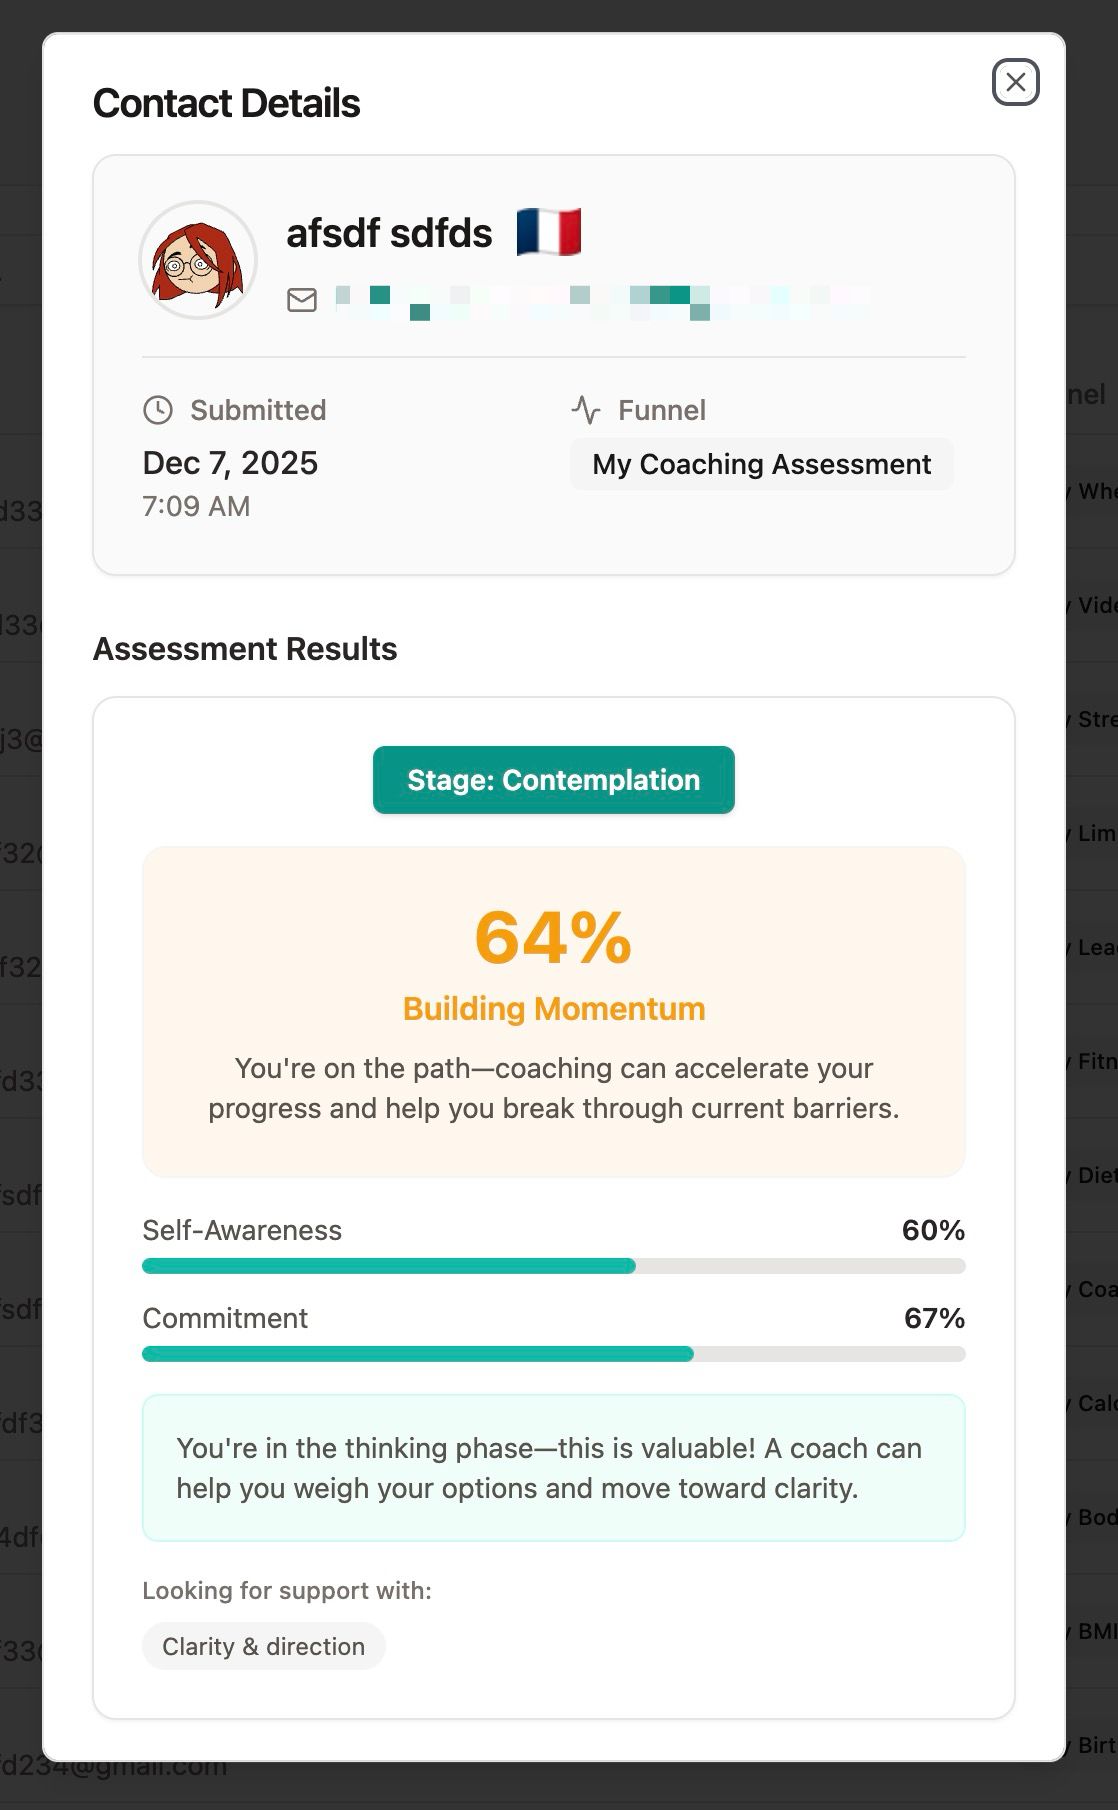
Task: Select the Clarity & direction tag
Action: coord(264,1646)
